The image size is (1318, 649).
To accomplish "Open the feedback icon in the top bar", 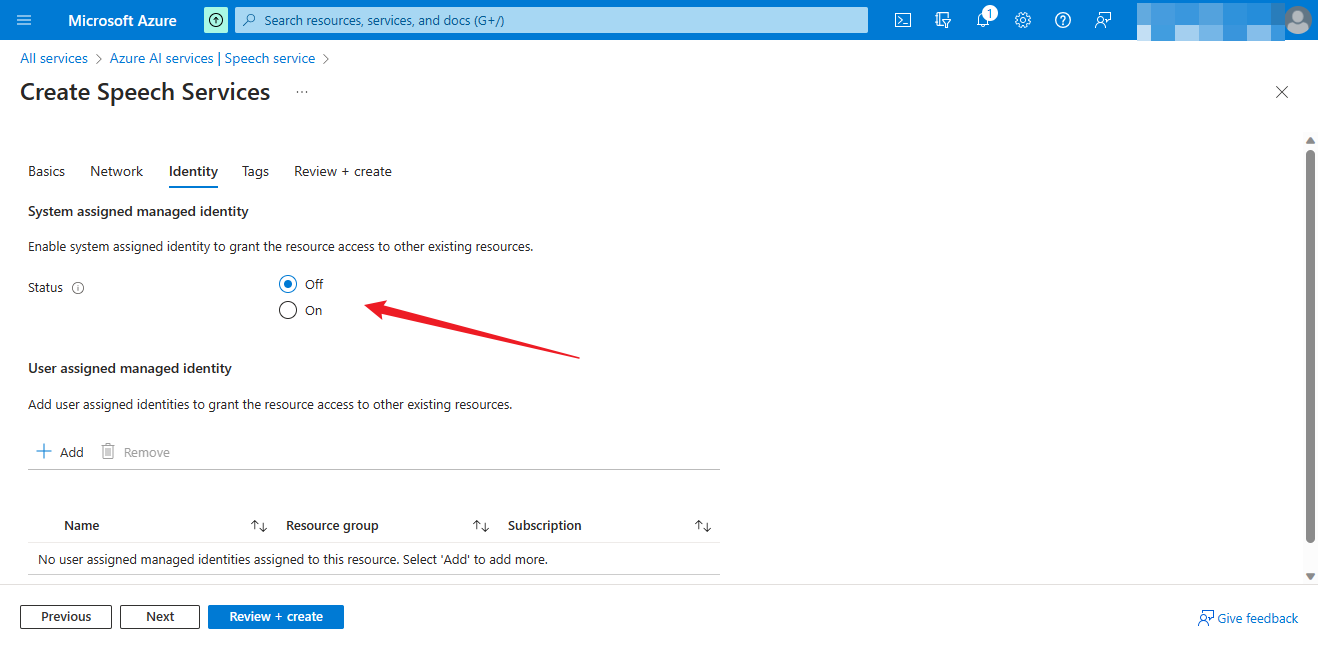I will click(x=1103, y=20).
